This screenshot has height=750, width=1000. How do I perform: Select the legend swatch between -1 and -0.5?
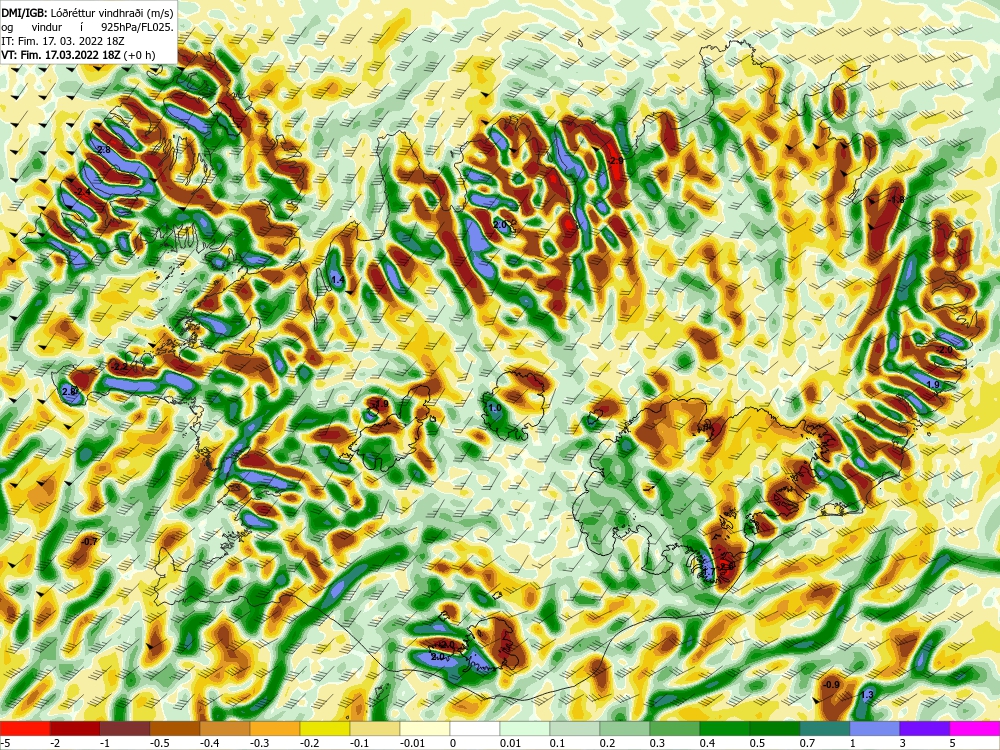125,728
